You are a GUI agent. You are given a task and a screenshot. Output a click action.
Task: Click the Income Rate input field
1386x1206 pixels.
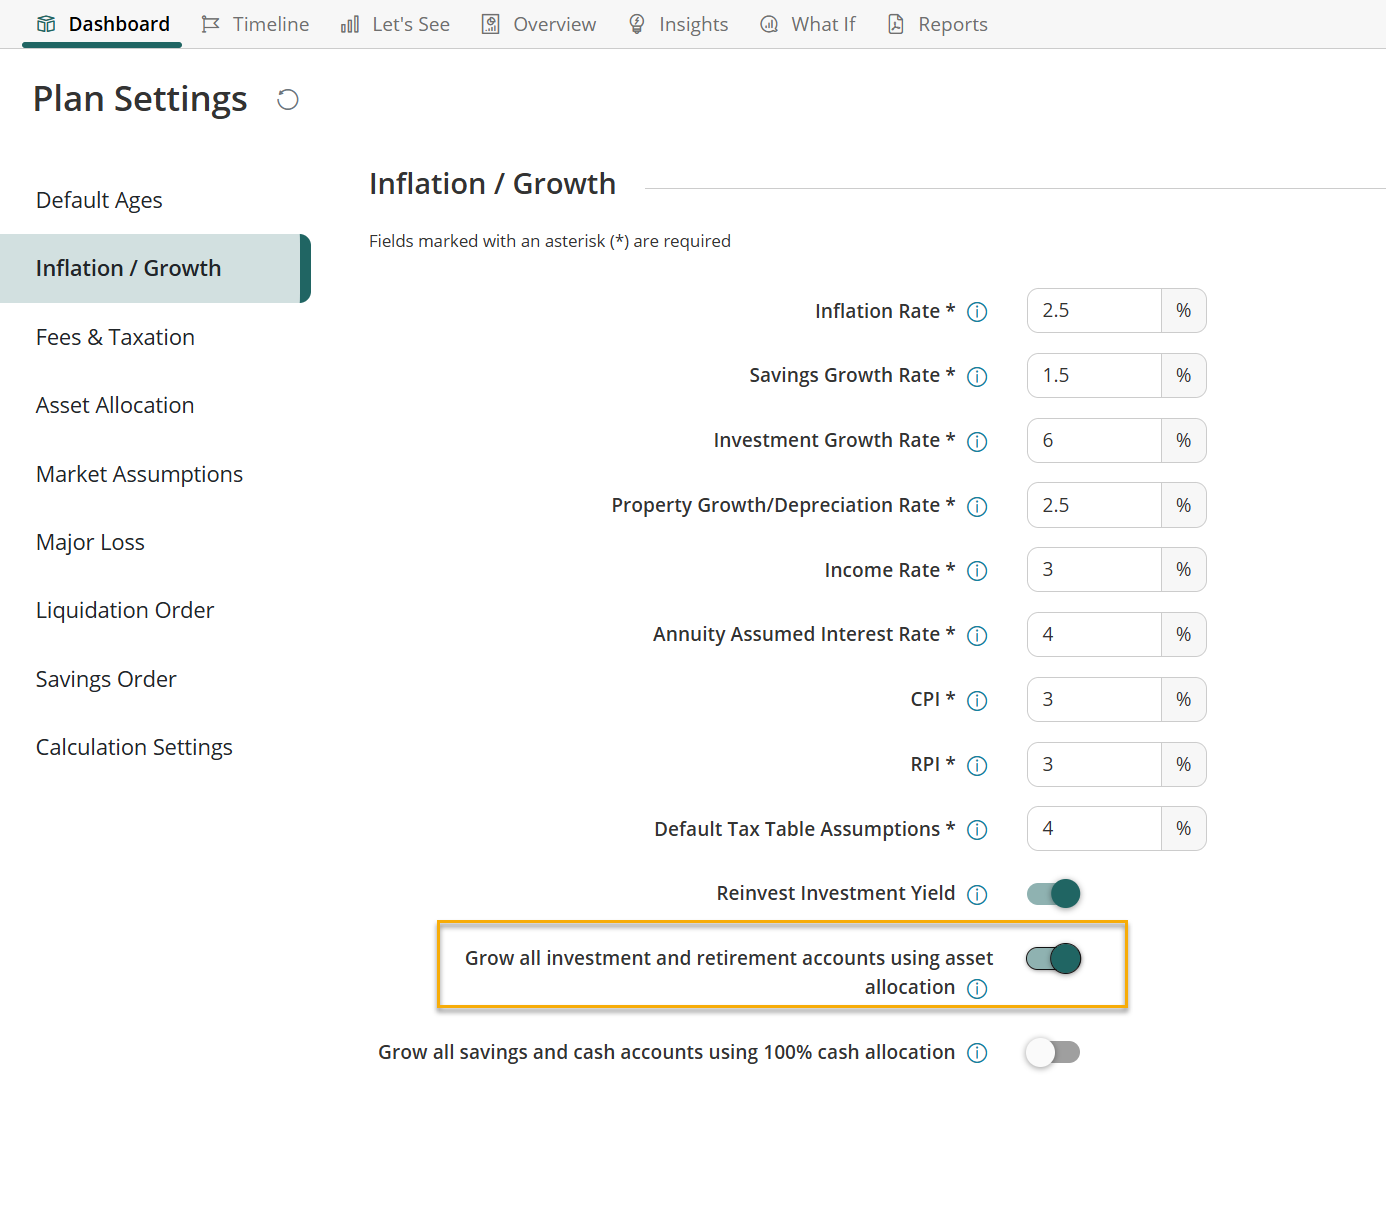pos(1094,569)
